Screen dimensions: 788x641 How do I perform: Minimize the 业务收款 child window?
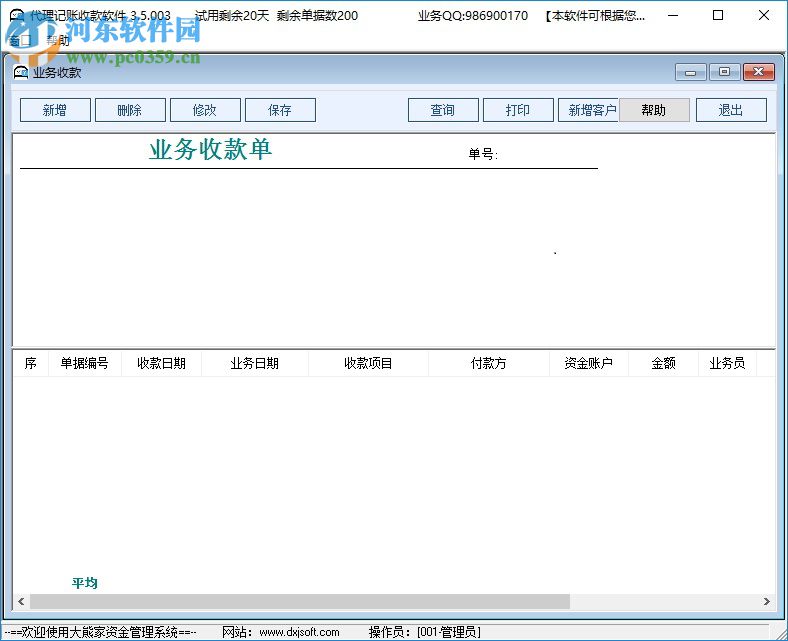(691, 72)
